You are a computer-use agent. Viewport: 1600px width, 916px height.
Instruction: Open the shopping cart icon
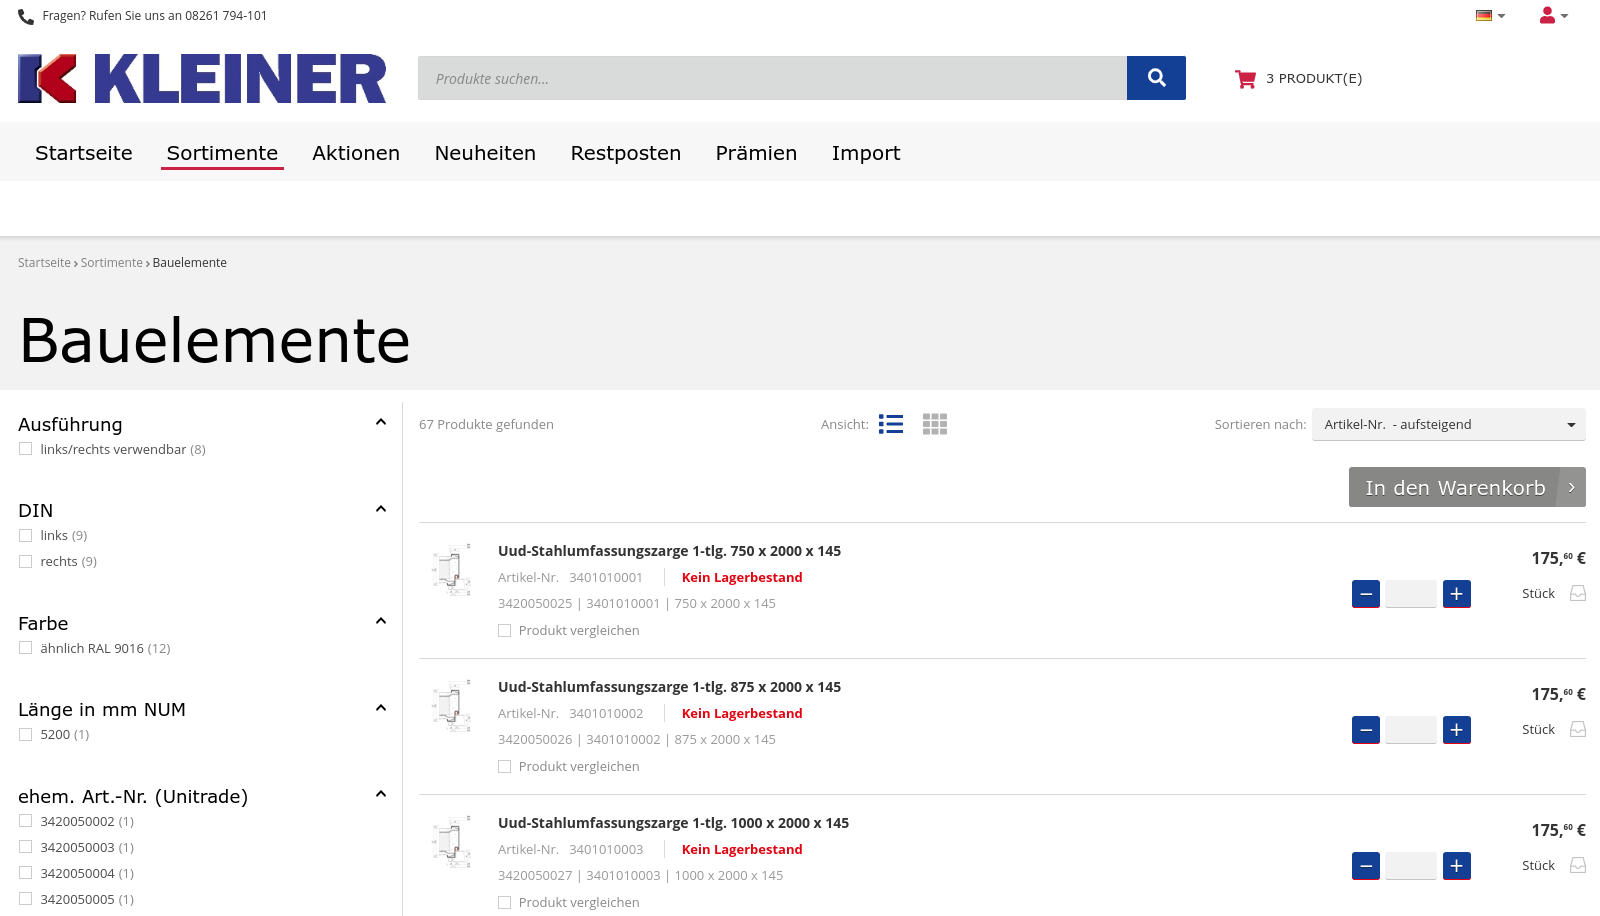pos(1245,77)
